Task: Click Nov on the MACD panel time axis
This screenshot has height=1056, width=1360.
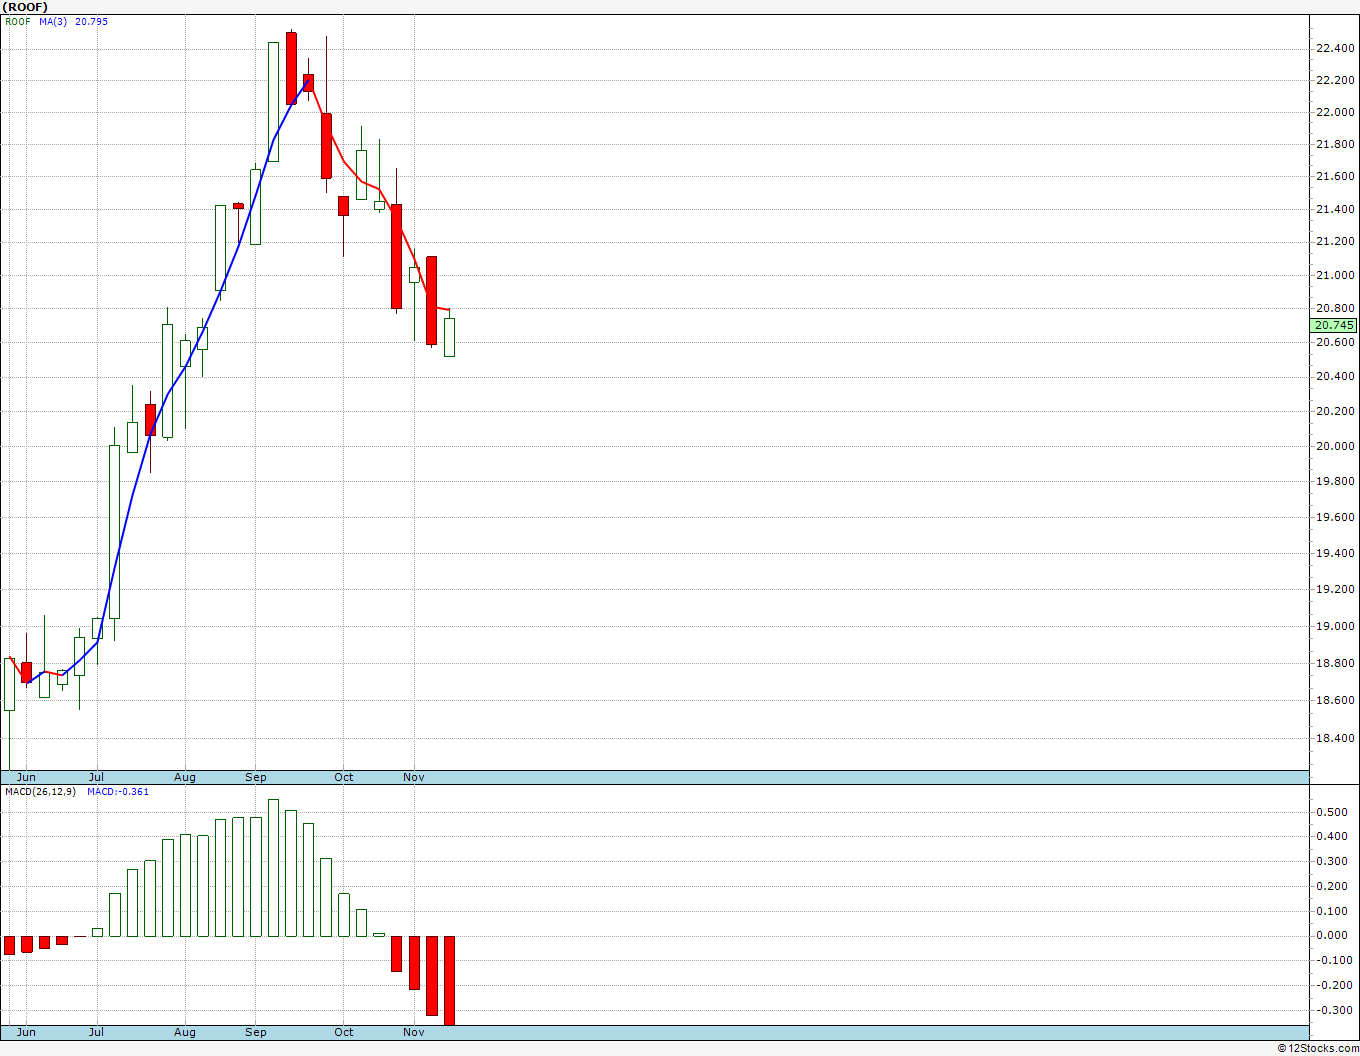Action: pyautogui.click(x=414, y=1032)
